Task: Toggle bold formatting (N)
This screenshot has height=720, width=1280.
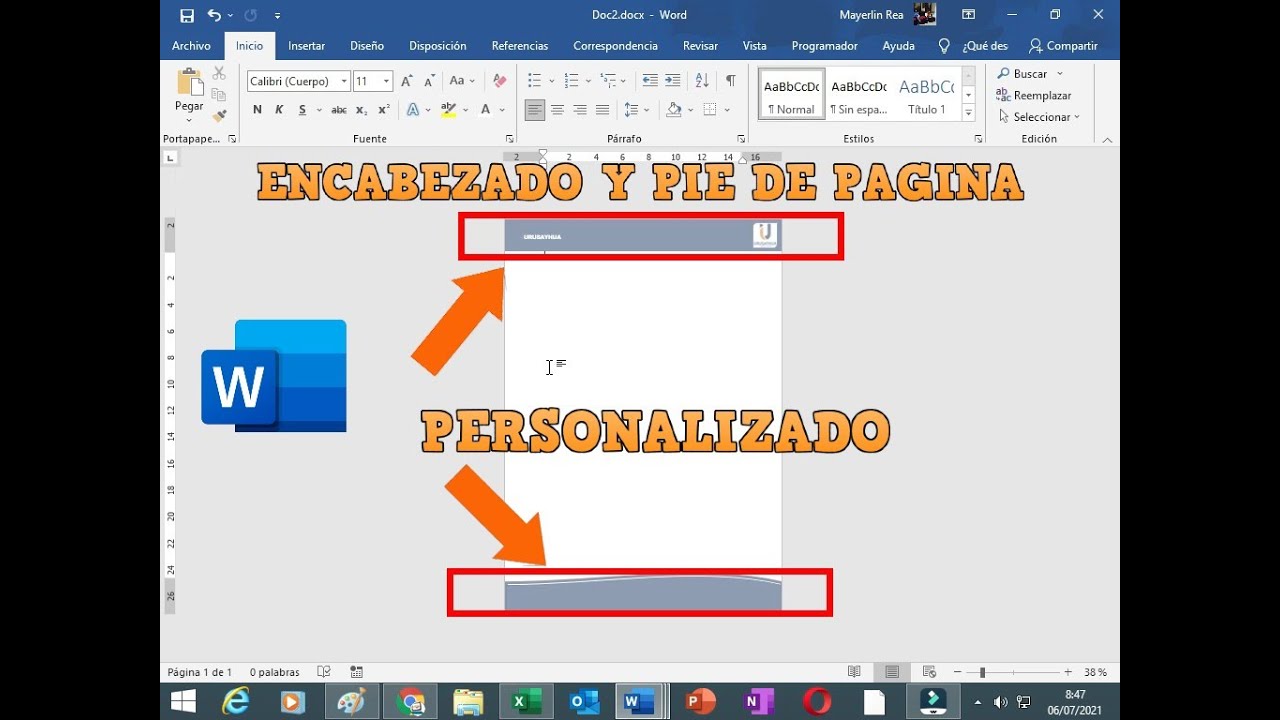Action: 257,110
